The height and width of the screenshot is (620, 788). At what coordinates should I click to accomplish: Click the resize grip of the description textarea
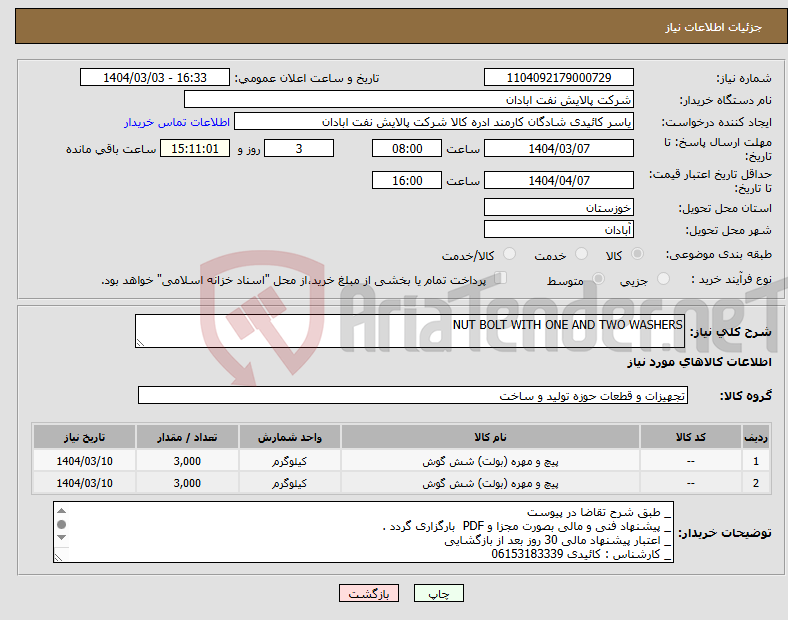click(140, 343)
